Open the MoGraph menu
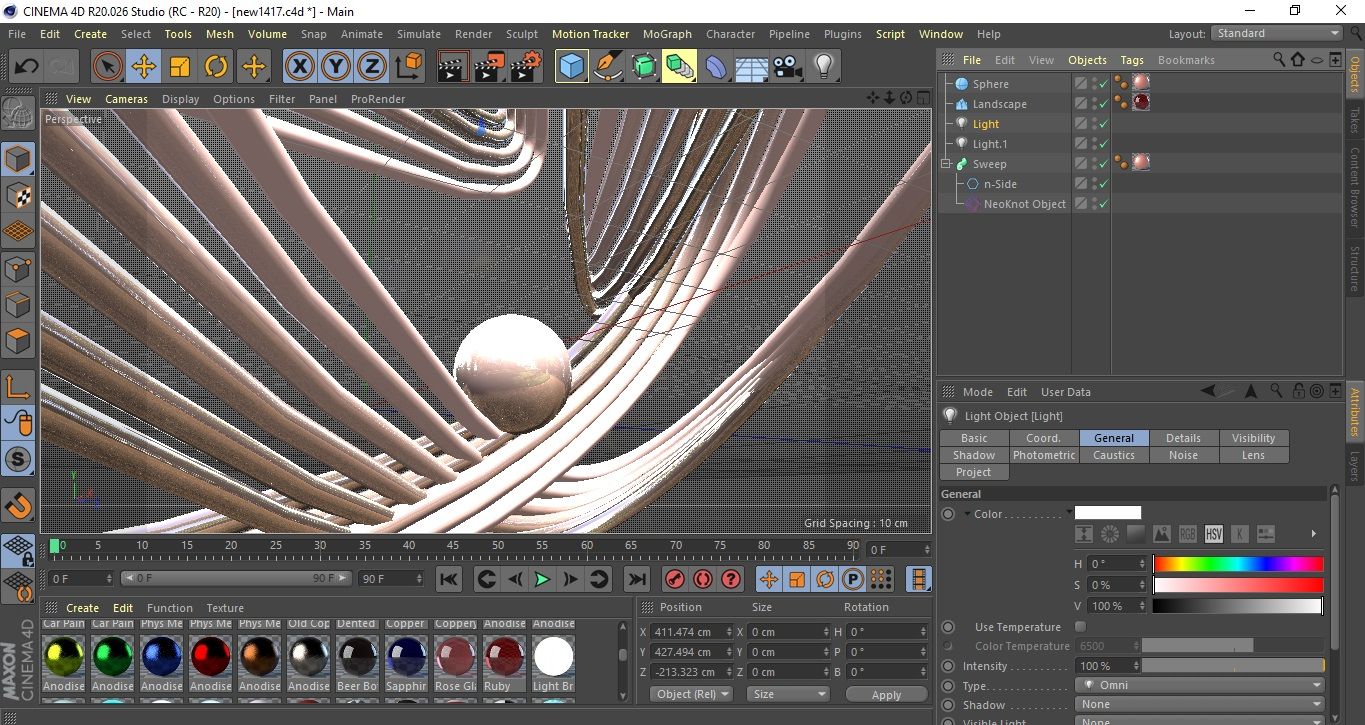Screen dimensions: 1365x725 667,34
